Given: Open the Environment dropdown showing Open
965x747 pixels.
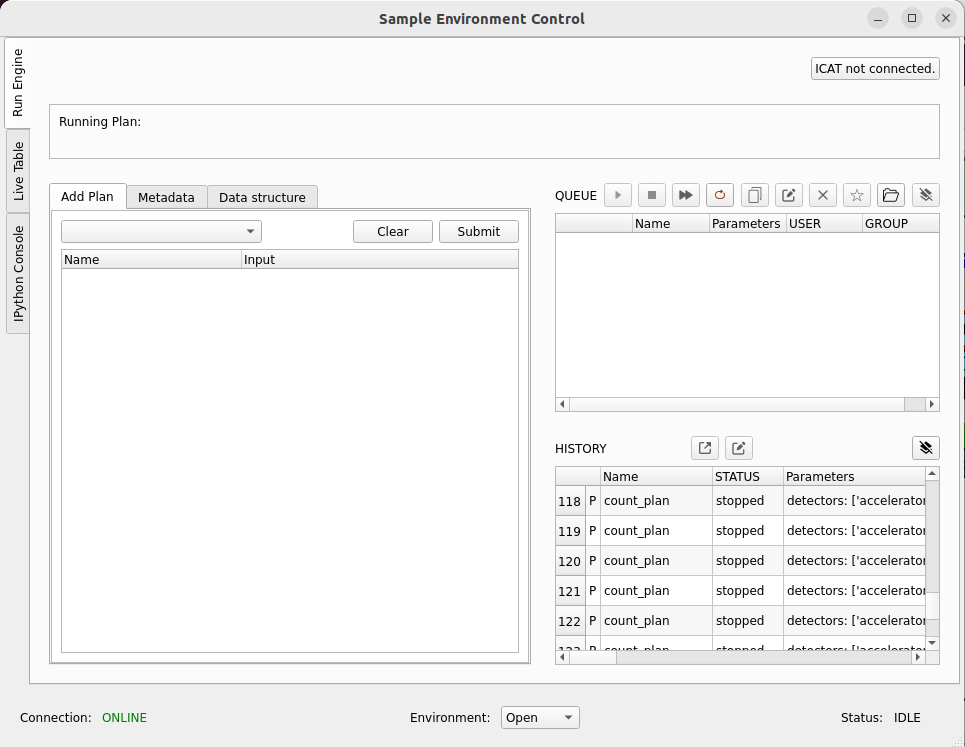Looking at the screenshot, I should click(x=540, y=717).
